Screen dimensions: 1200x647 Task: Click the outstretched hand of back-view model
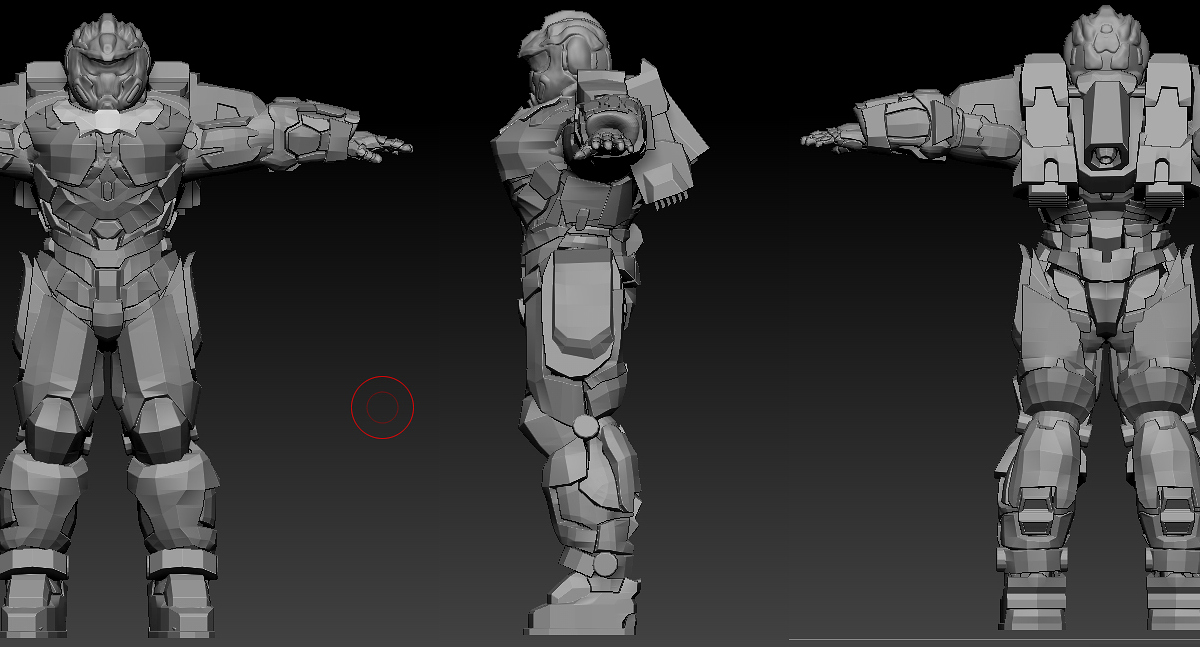pyautogui.click(x=830, y=139)
